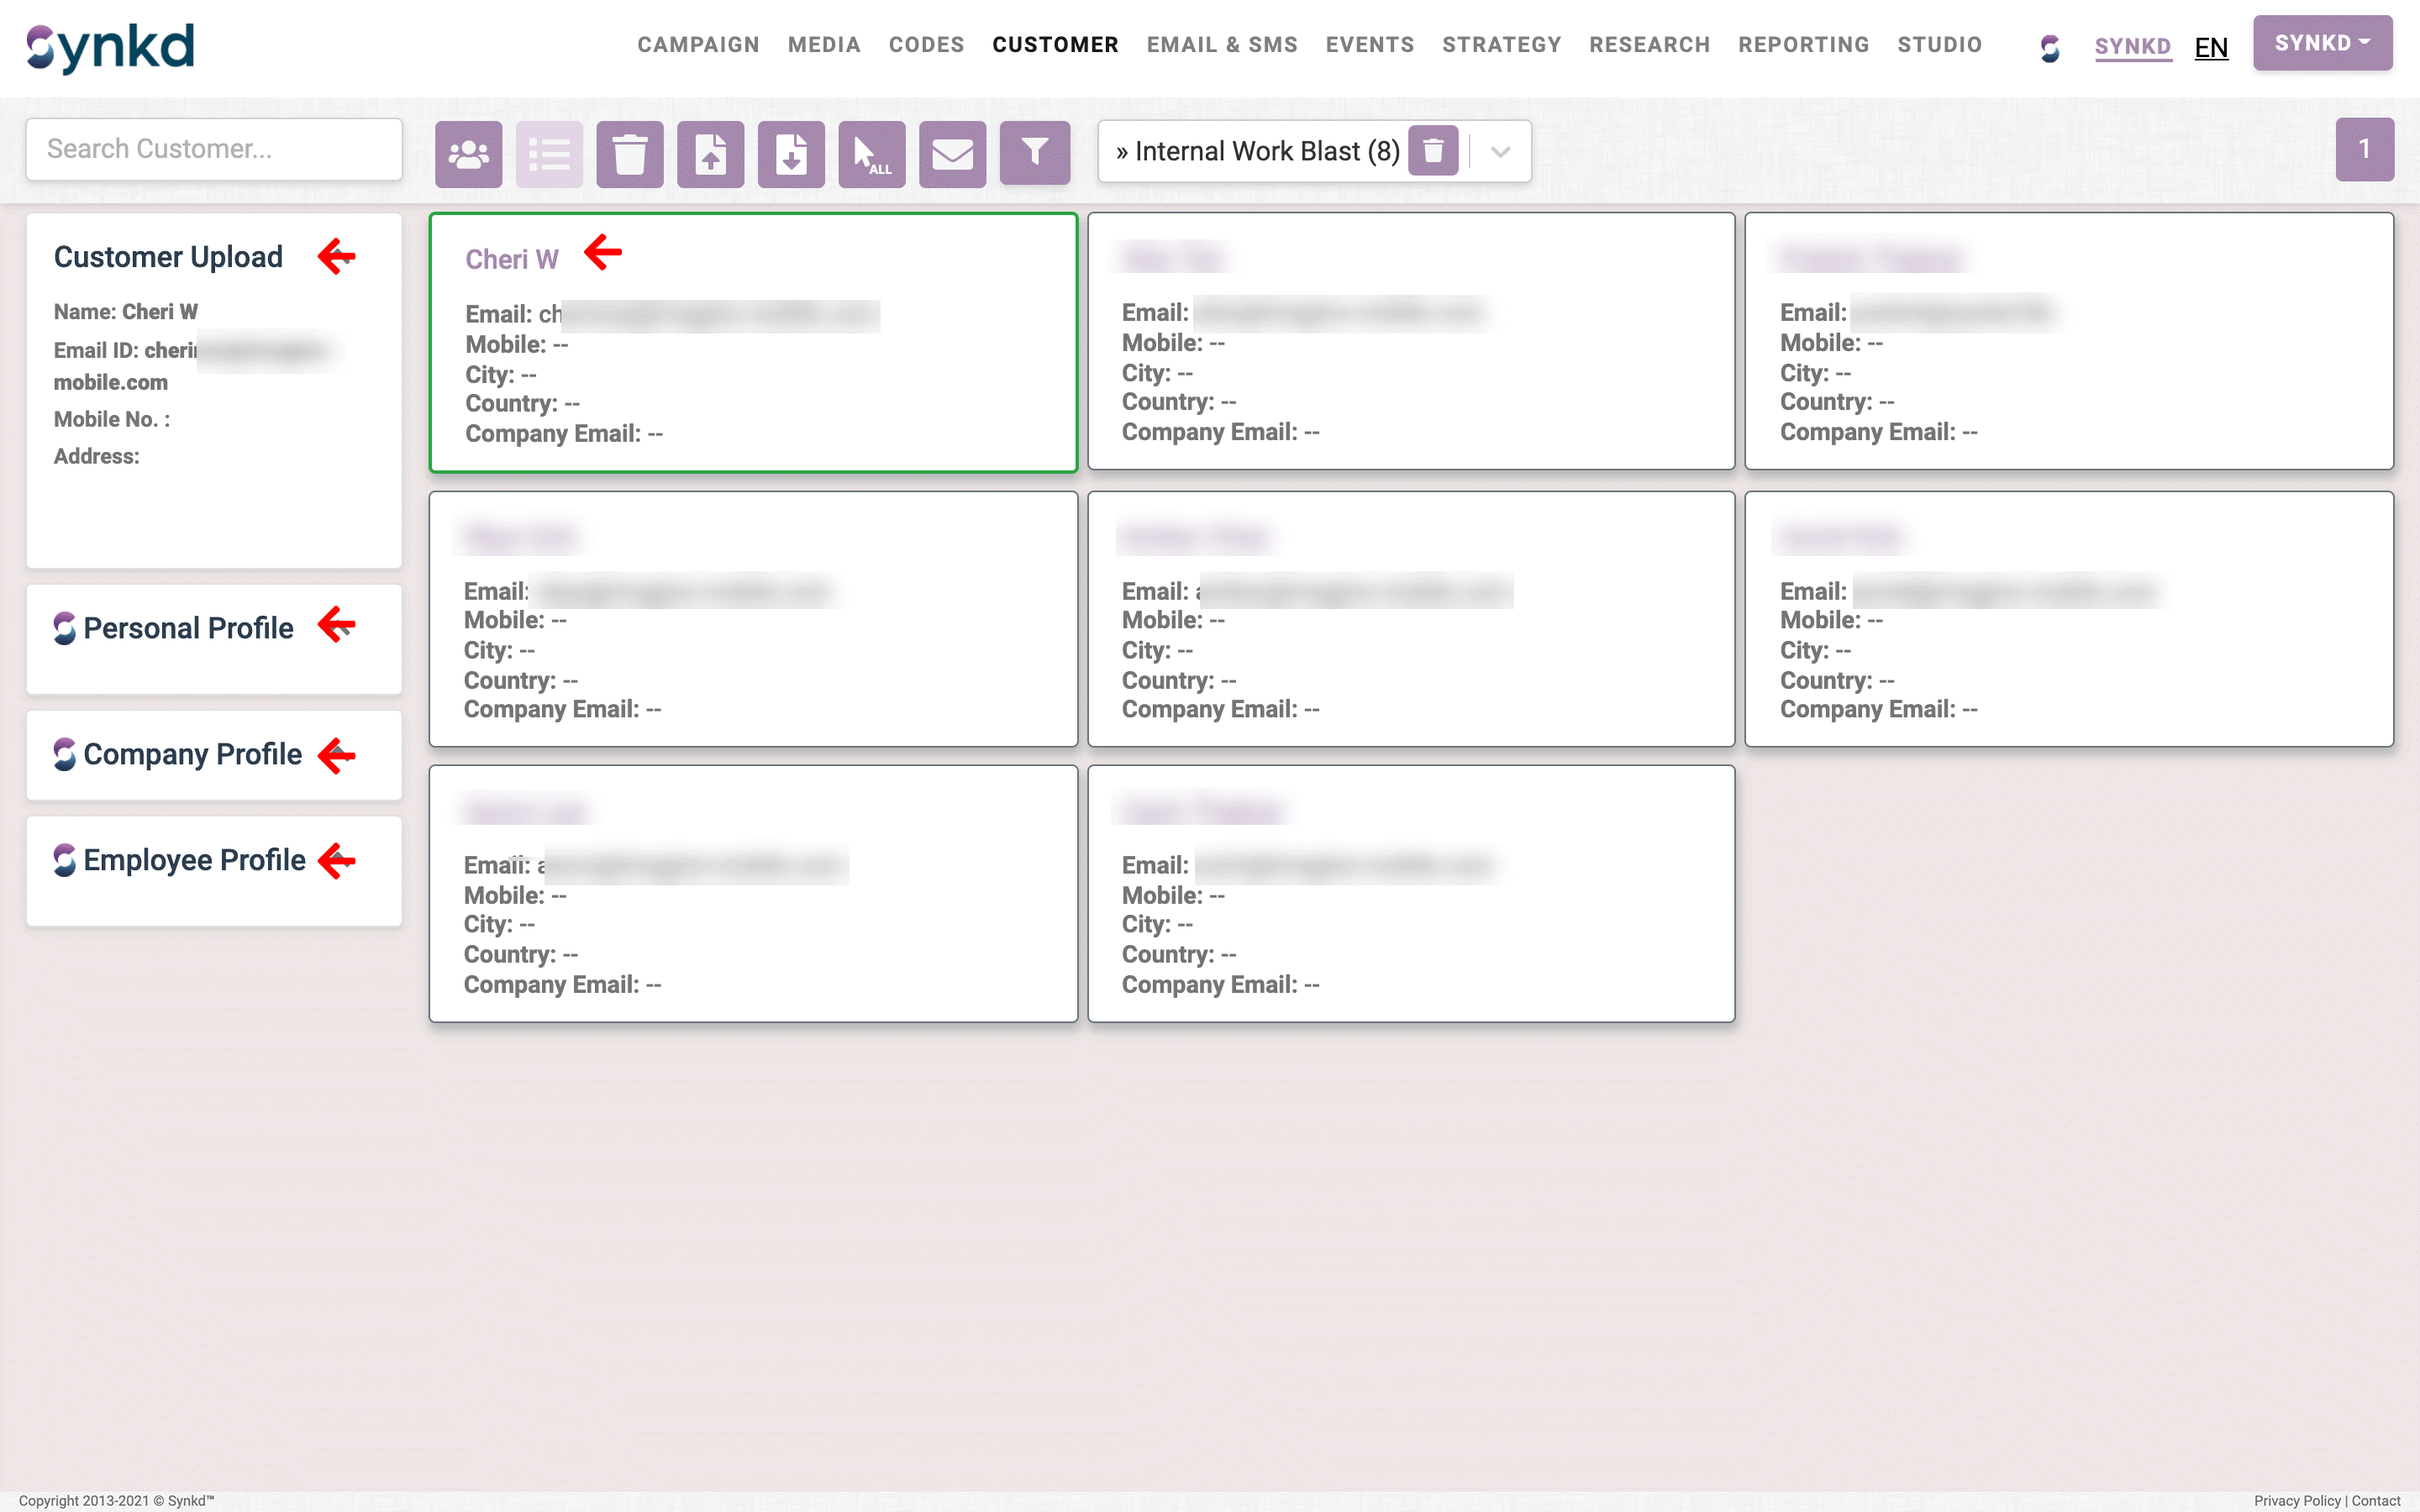Toggle selection of the bottom-left customer card

[x=753, y=895]
